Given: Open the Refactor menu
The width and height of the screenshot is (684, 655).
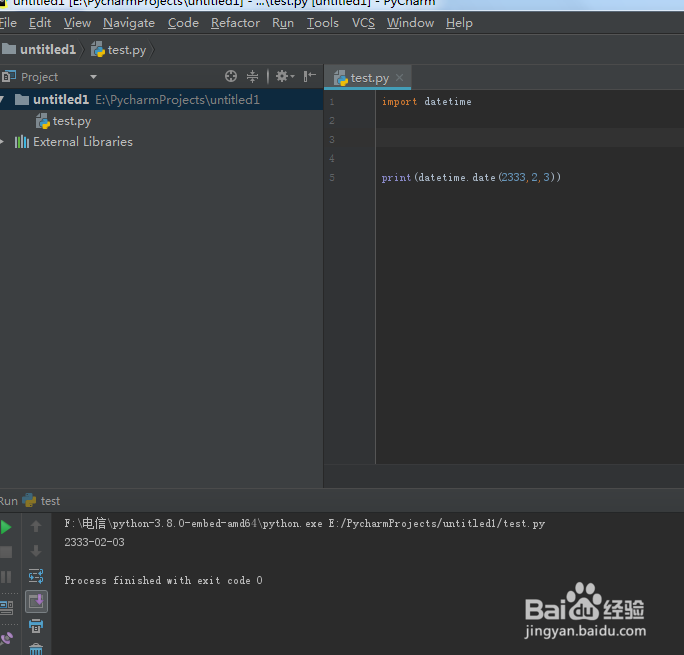Looking at the screenshot, I should tap(235, 23).
